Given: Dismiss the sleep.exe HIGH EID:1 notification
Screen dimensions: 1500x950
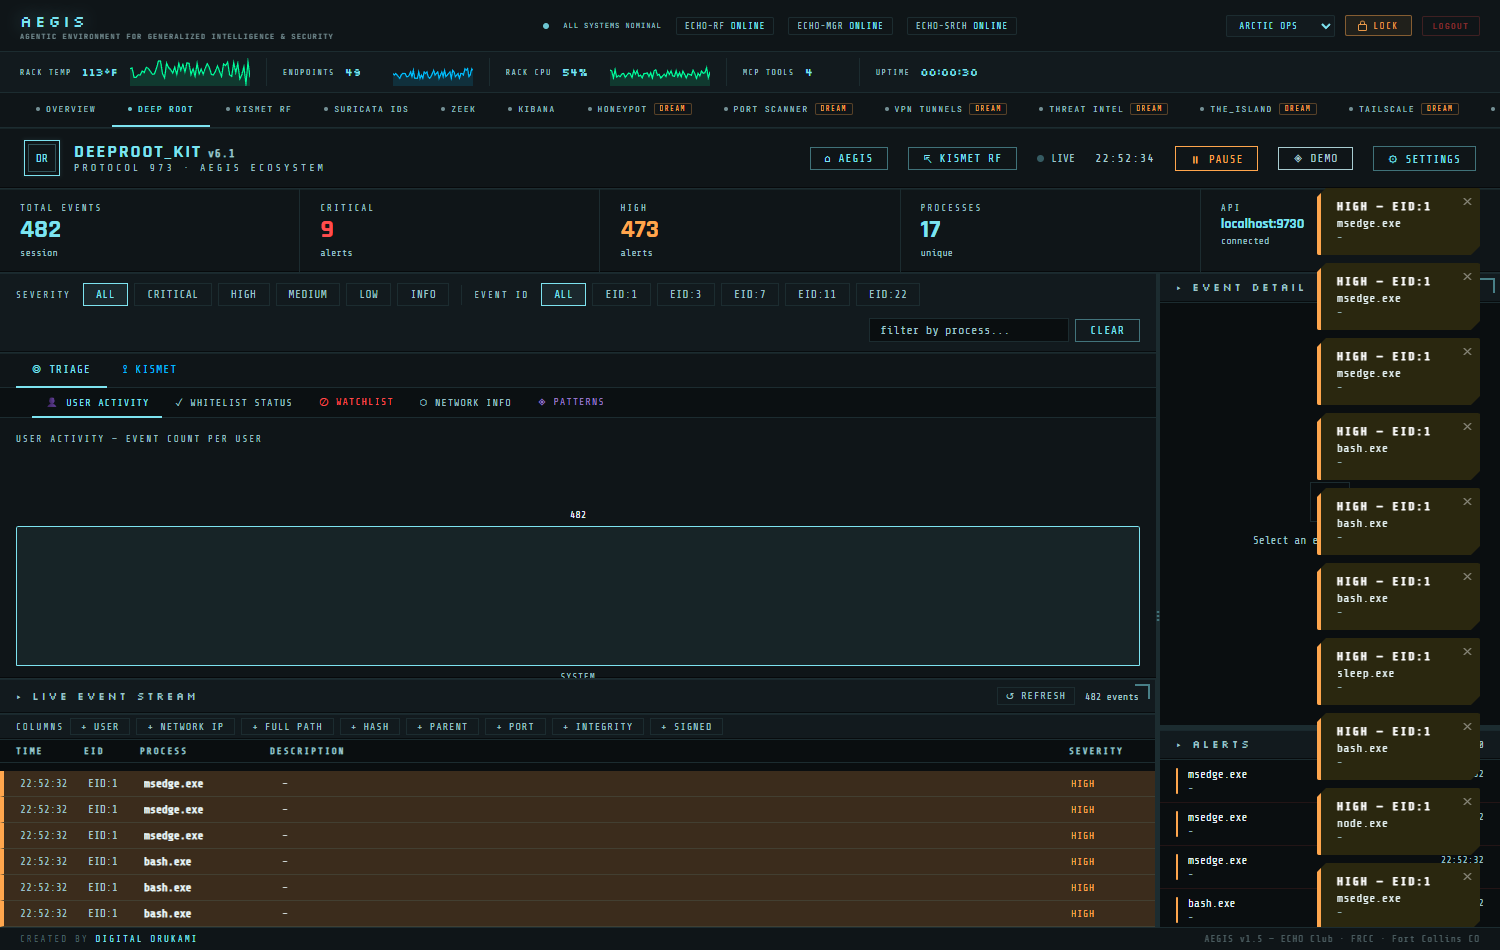Looking at the screenshot, I should [x=1467, y=652].
